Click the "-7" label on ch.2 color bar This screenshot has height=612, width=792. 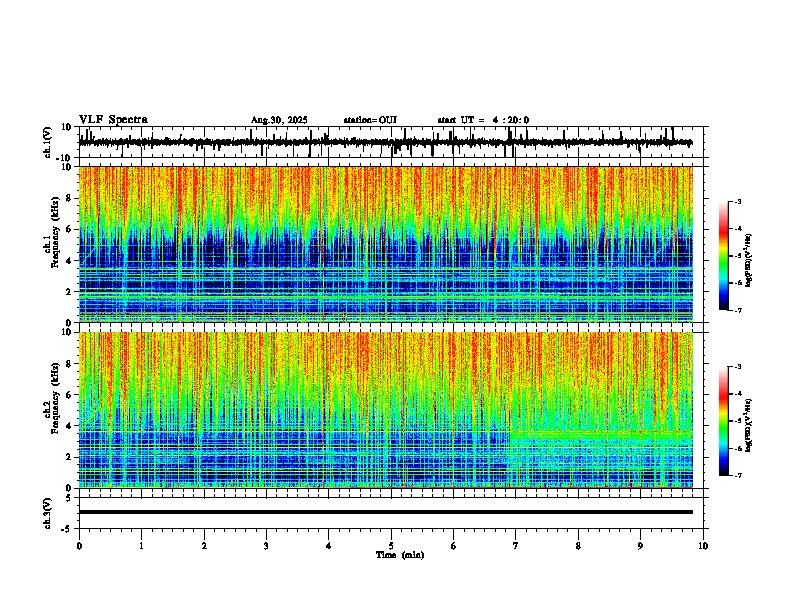[737, 476]
